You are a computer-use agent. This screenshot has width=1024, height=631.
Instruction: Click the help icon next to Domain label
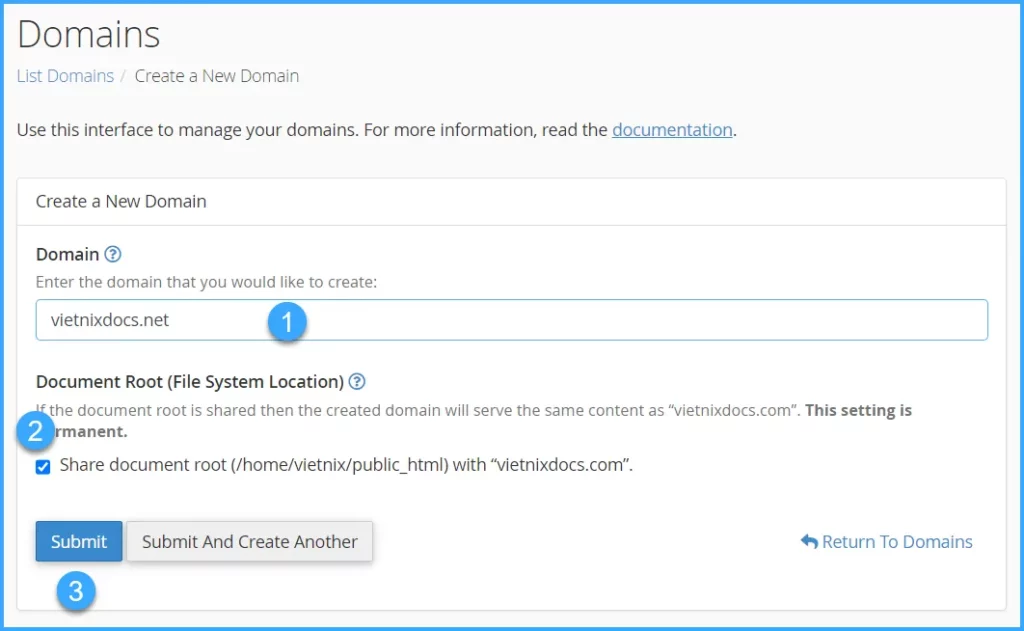click(113, 254)
